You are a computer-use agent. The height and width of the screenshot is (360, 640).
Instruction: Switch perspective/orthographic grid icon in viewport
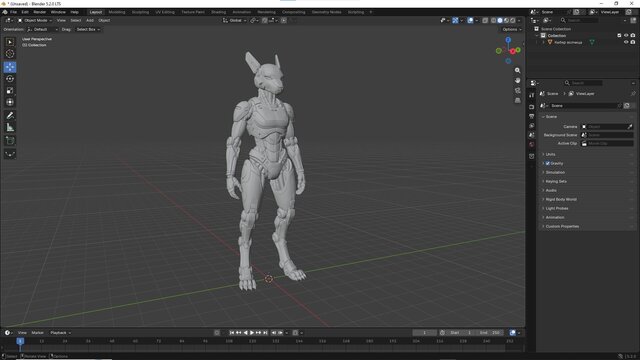pyautogui.click(x=518, y=100)
